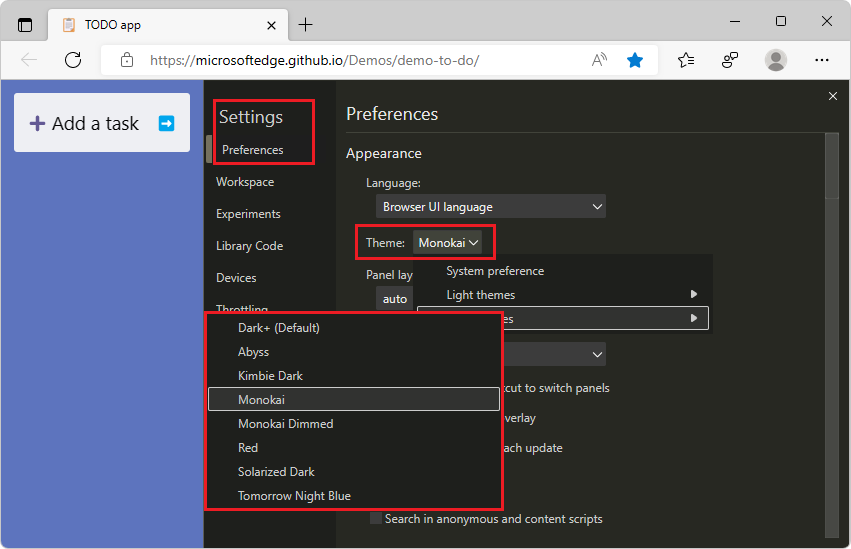
Task: Select the Monokai theme
Action: 354,399
